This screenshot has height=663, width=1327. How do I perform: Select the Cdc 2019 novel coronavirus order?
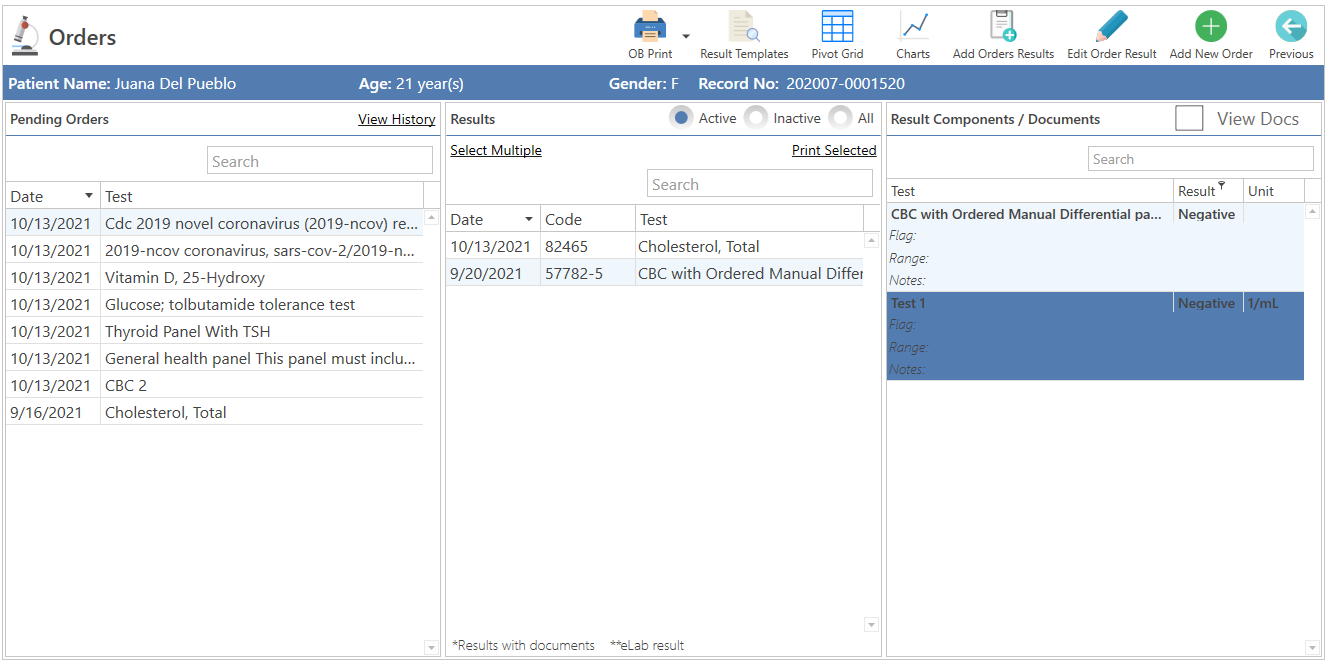pos(215,223)
